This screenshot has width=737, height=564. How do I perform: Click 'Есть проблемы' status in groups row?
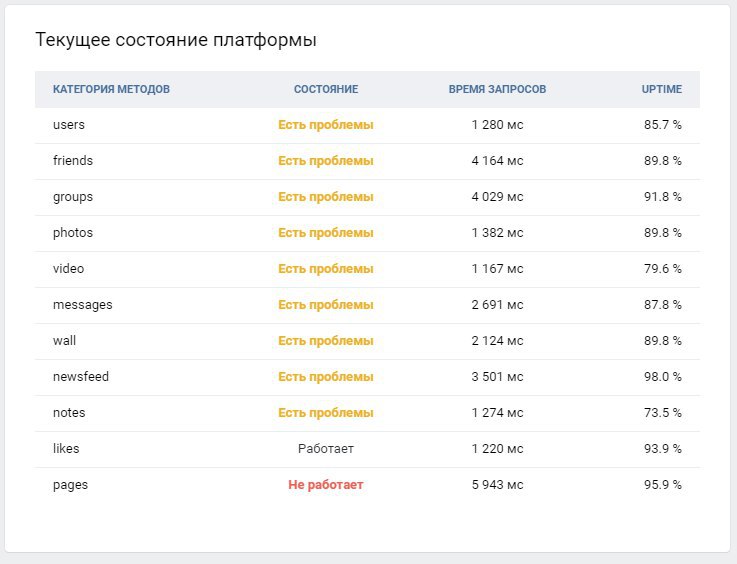326,197
